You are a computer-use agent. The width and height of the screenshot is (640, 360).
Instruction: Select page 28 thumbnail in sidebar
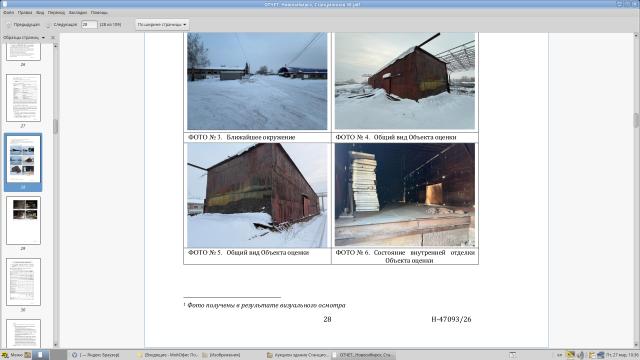point(23,159)
